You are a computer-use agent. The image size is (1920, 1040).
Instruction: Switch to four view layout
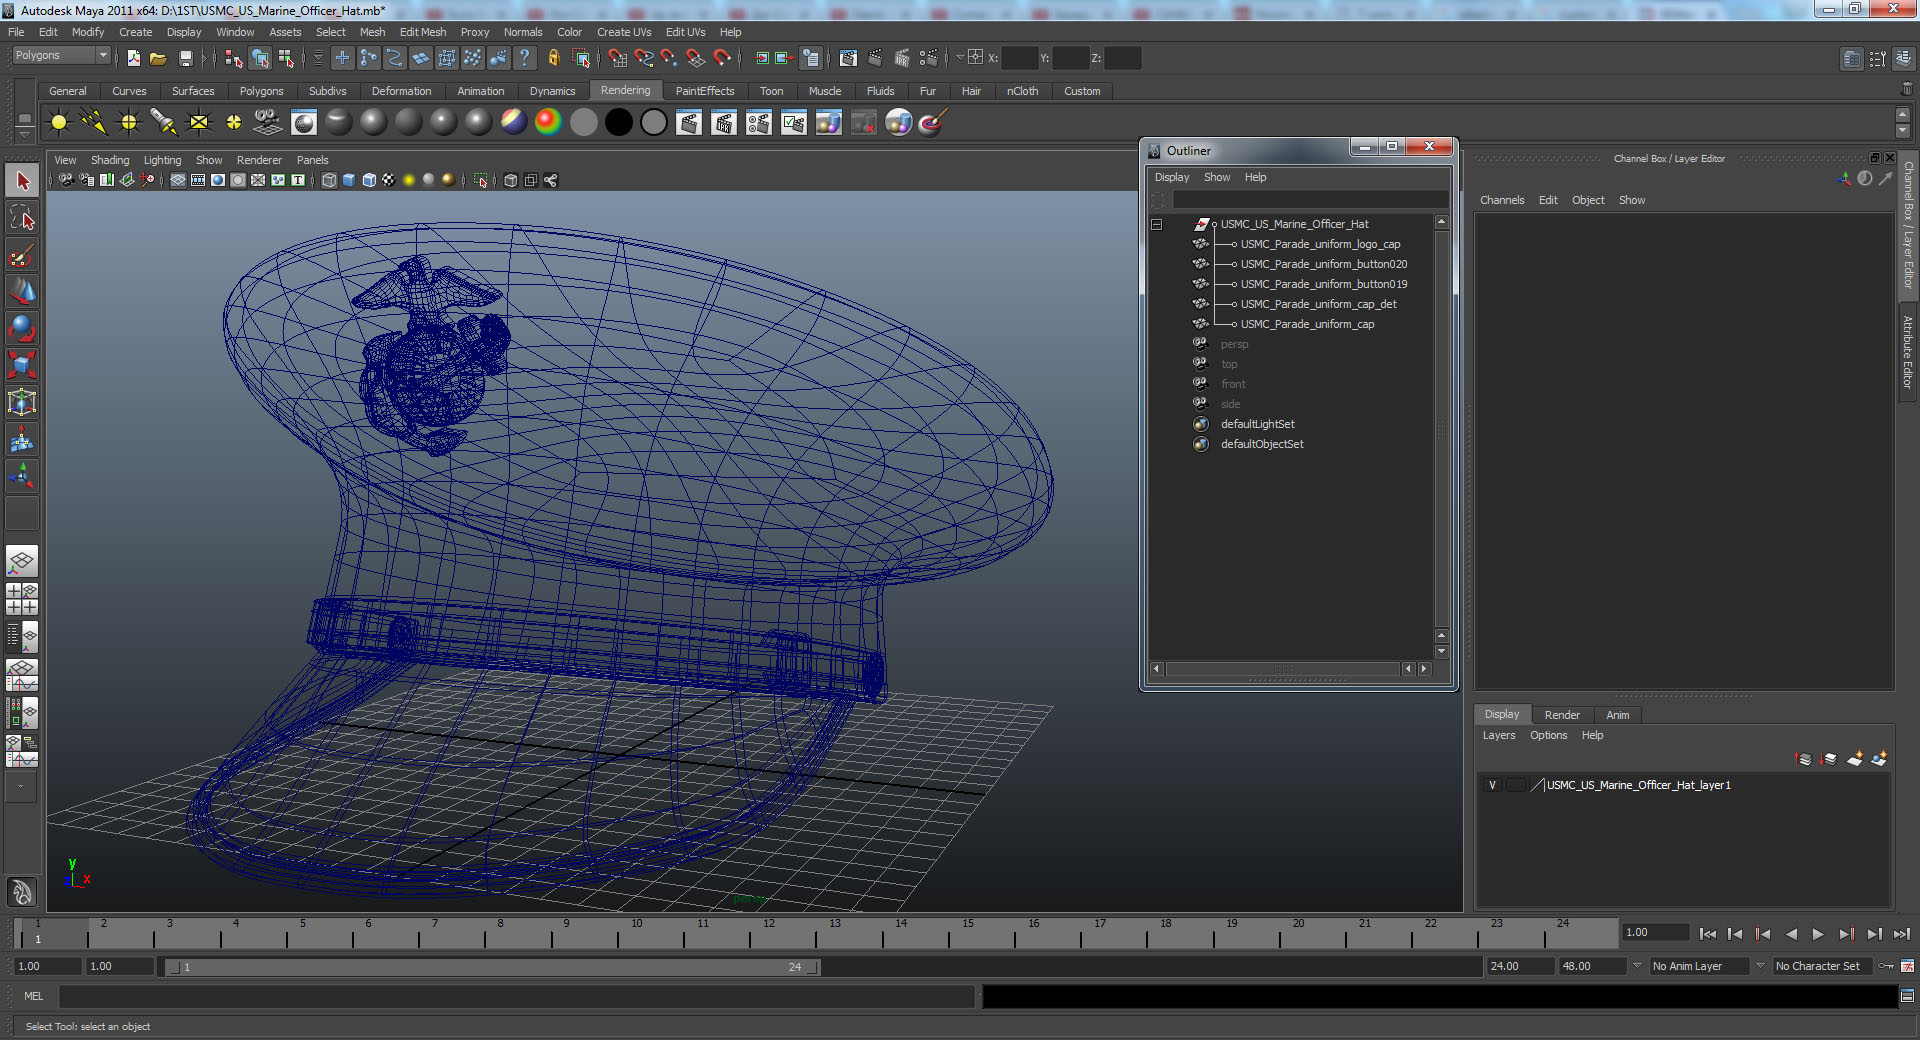pos(22,598)
